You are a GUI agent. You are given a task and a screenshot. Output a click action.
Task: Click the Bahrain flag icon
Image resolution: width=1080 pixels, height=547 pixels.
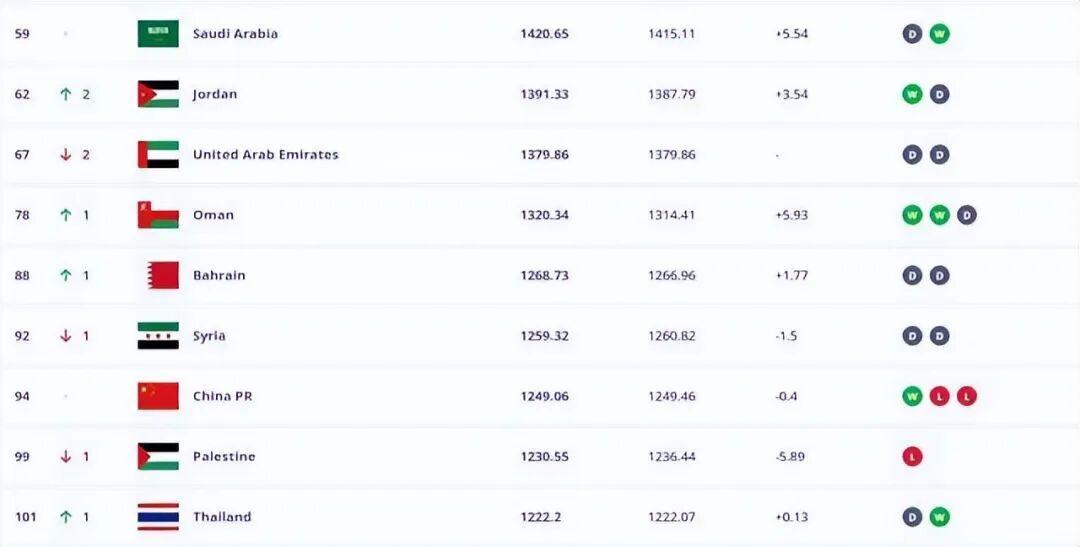click(x=163, y=276)
